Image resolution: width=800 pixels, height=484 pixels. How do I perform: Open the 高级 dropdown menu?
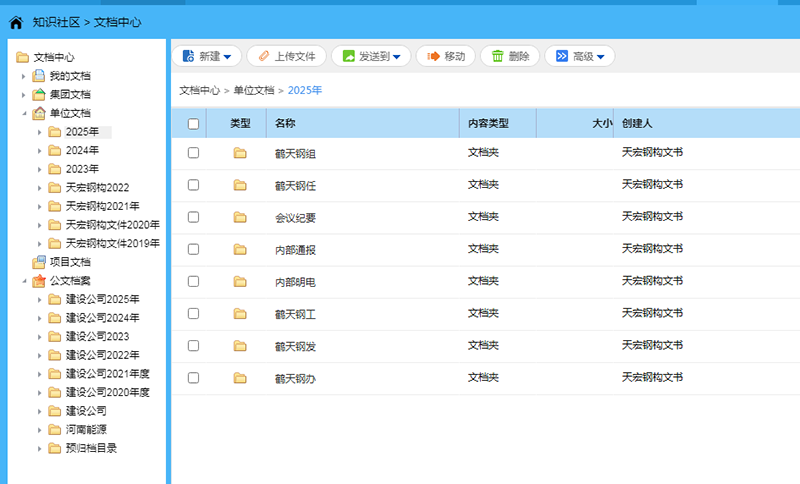pyautogui.click(x=580, y=57)
